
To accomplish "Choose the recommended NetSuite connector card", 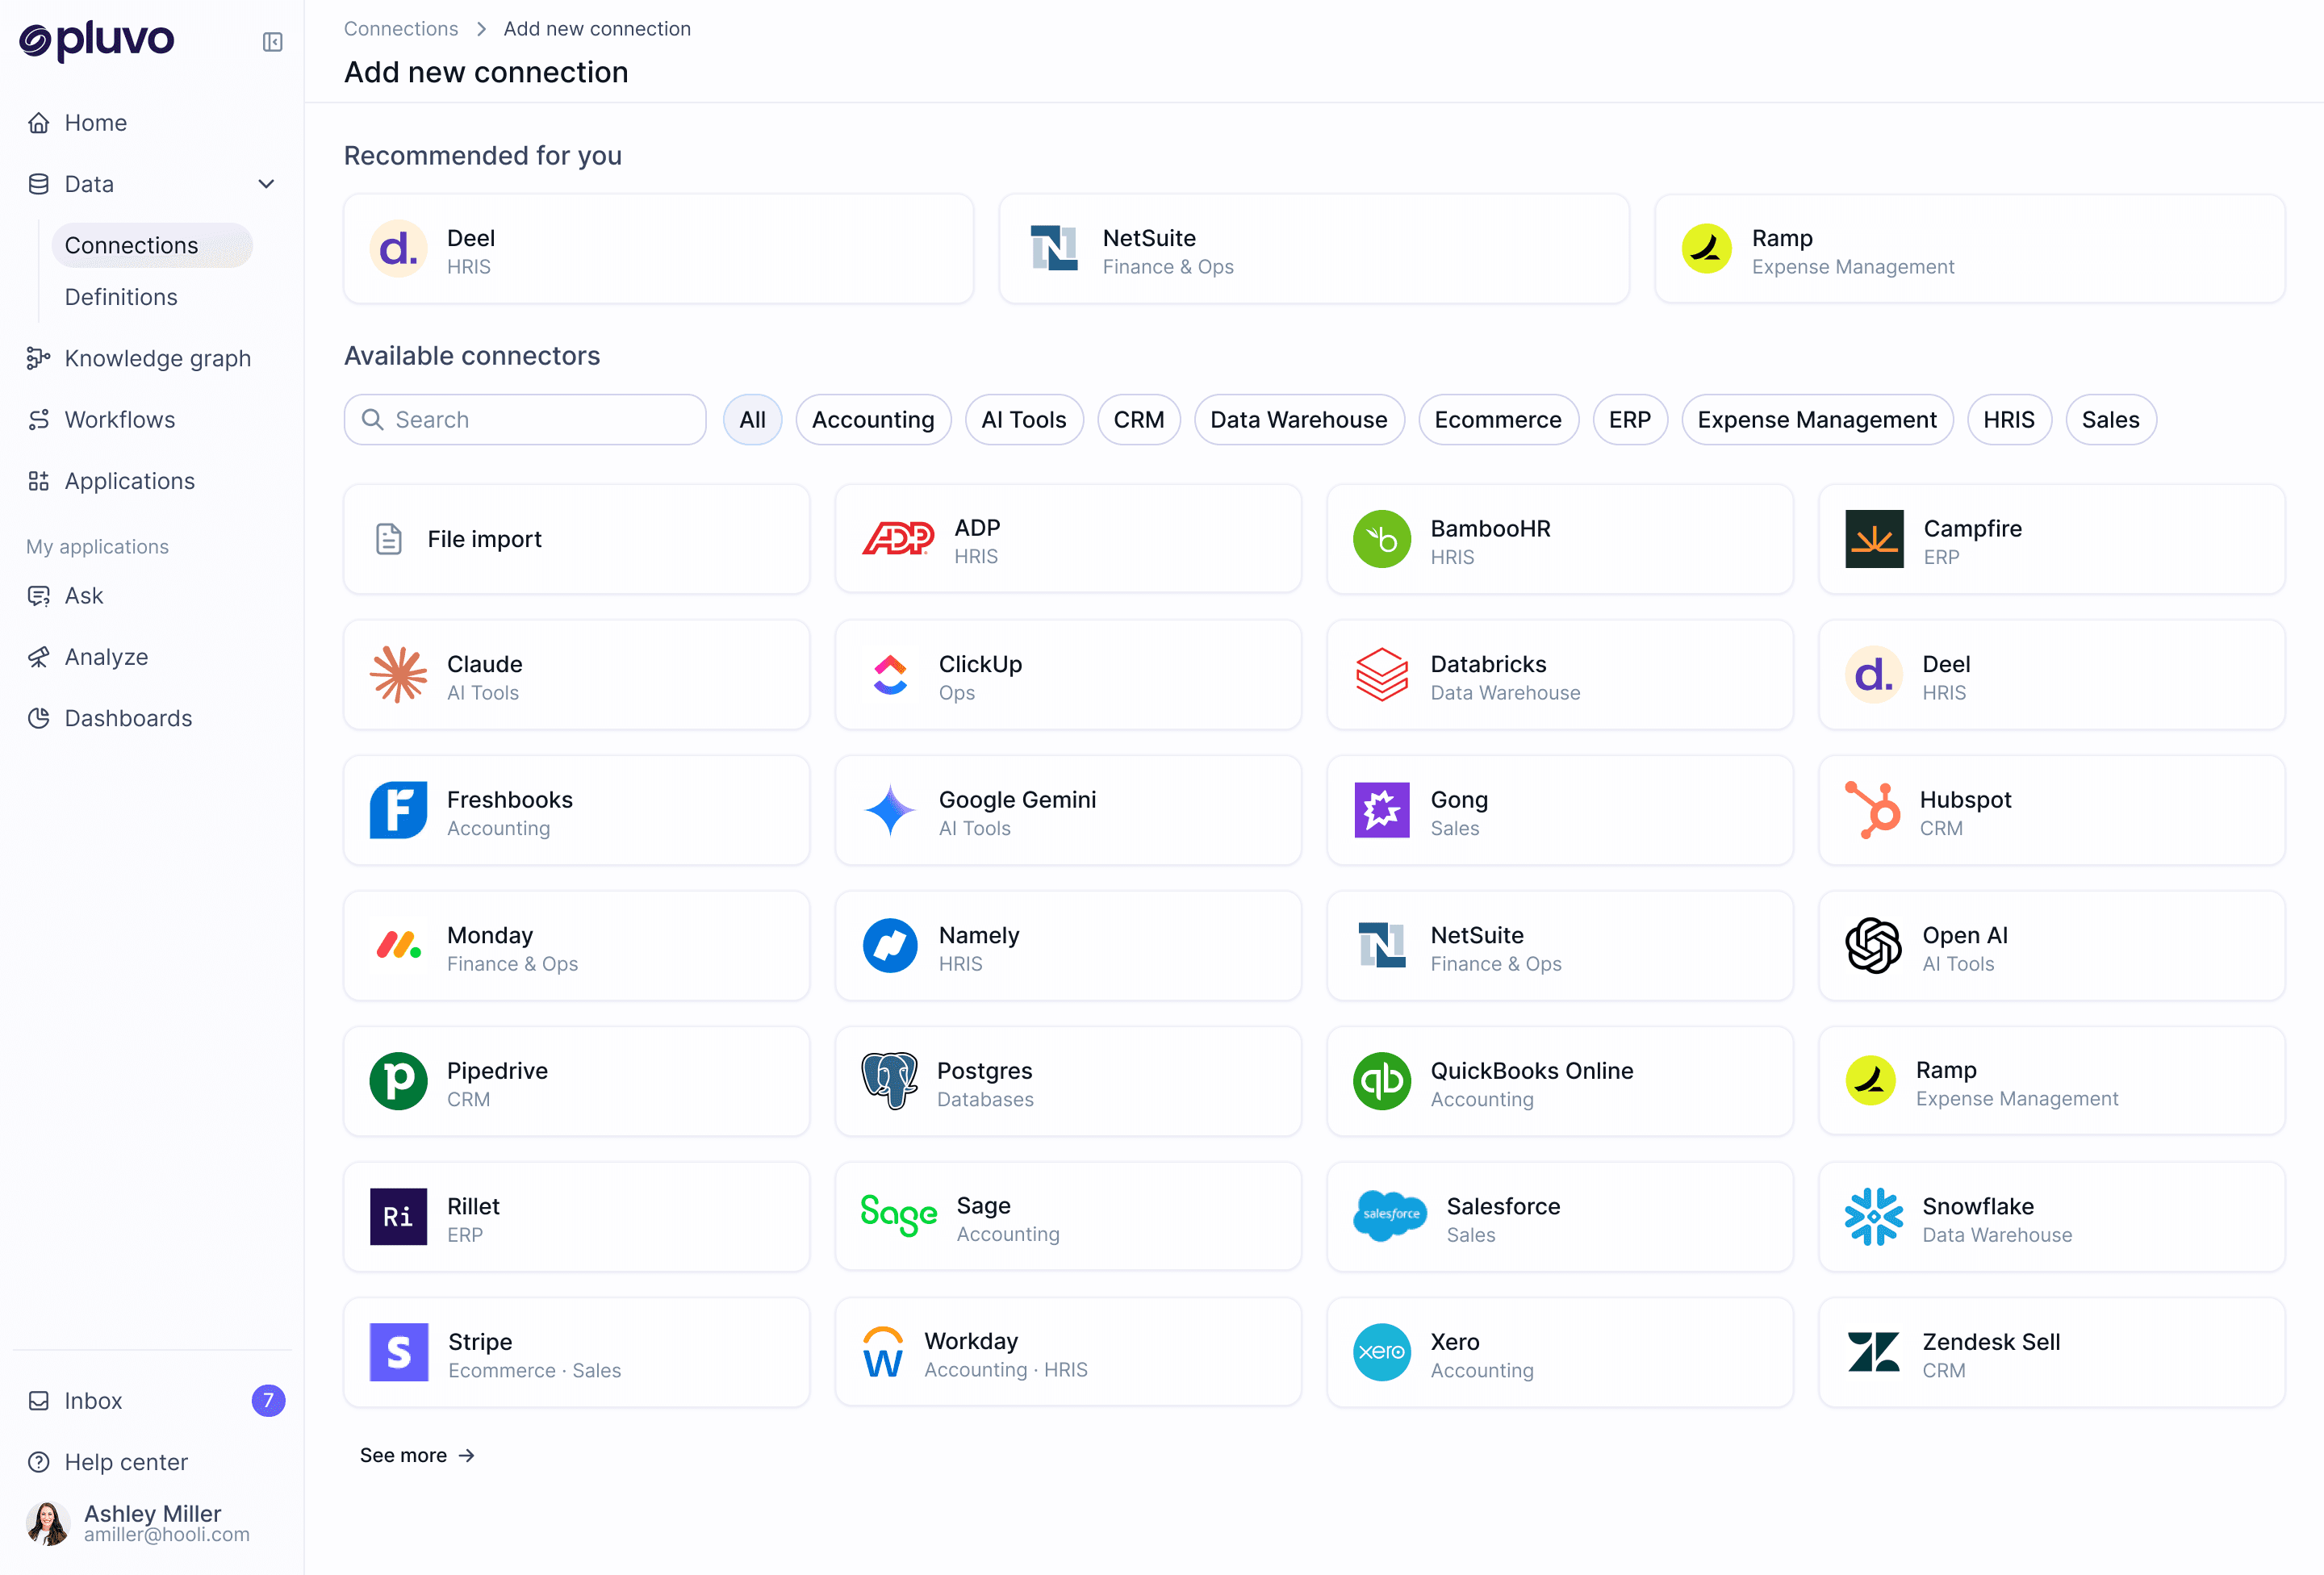I will click(x=1314, y=249).
